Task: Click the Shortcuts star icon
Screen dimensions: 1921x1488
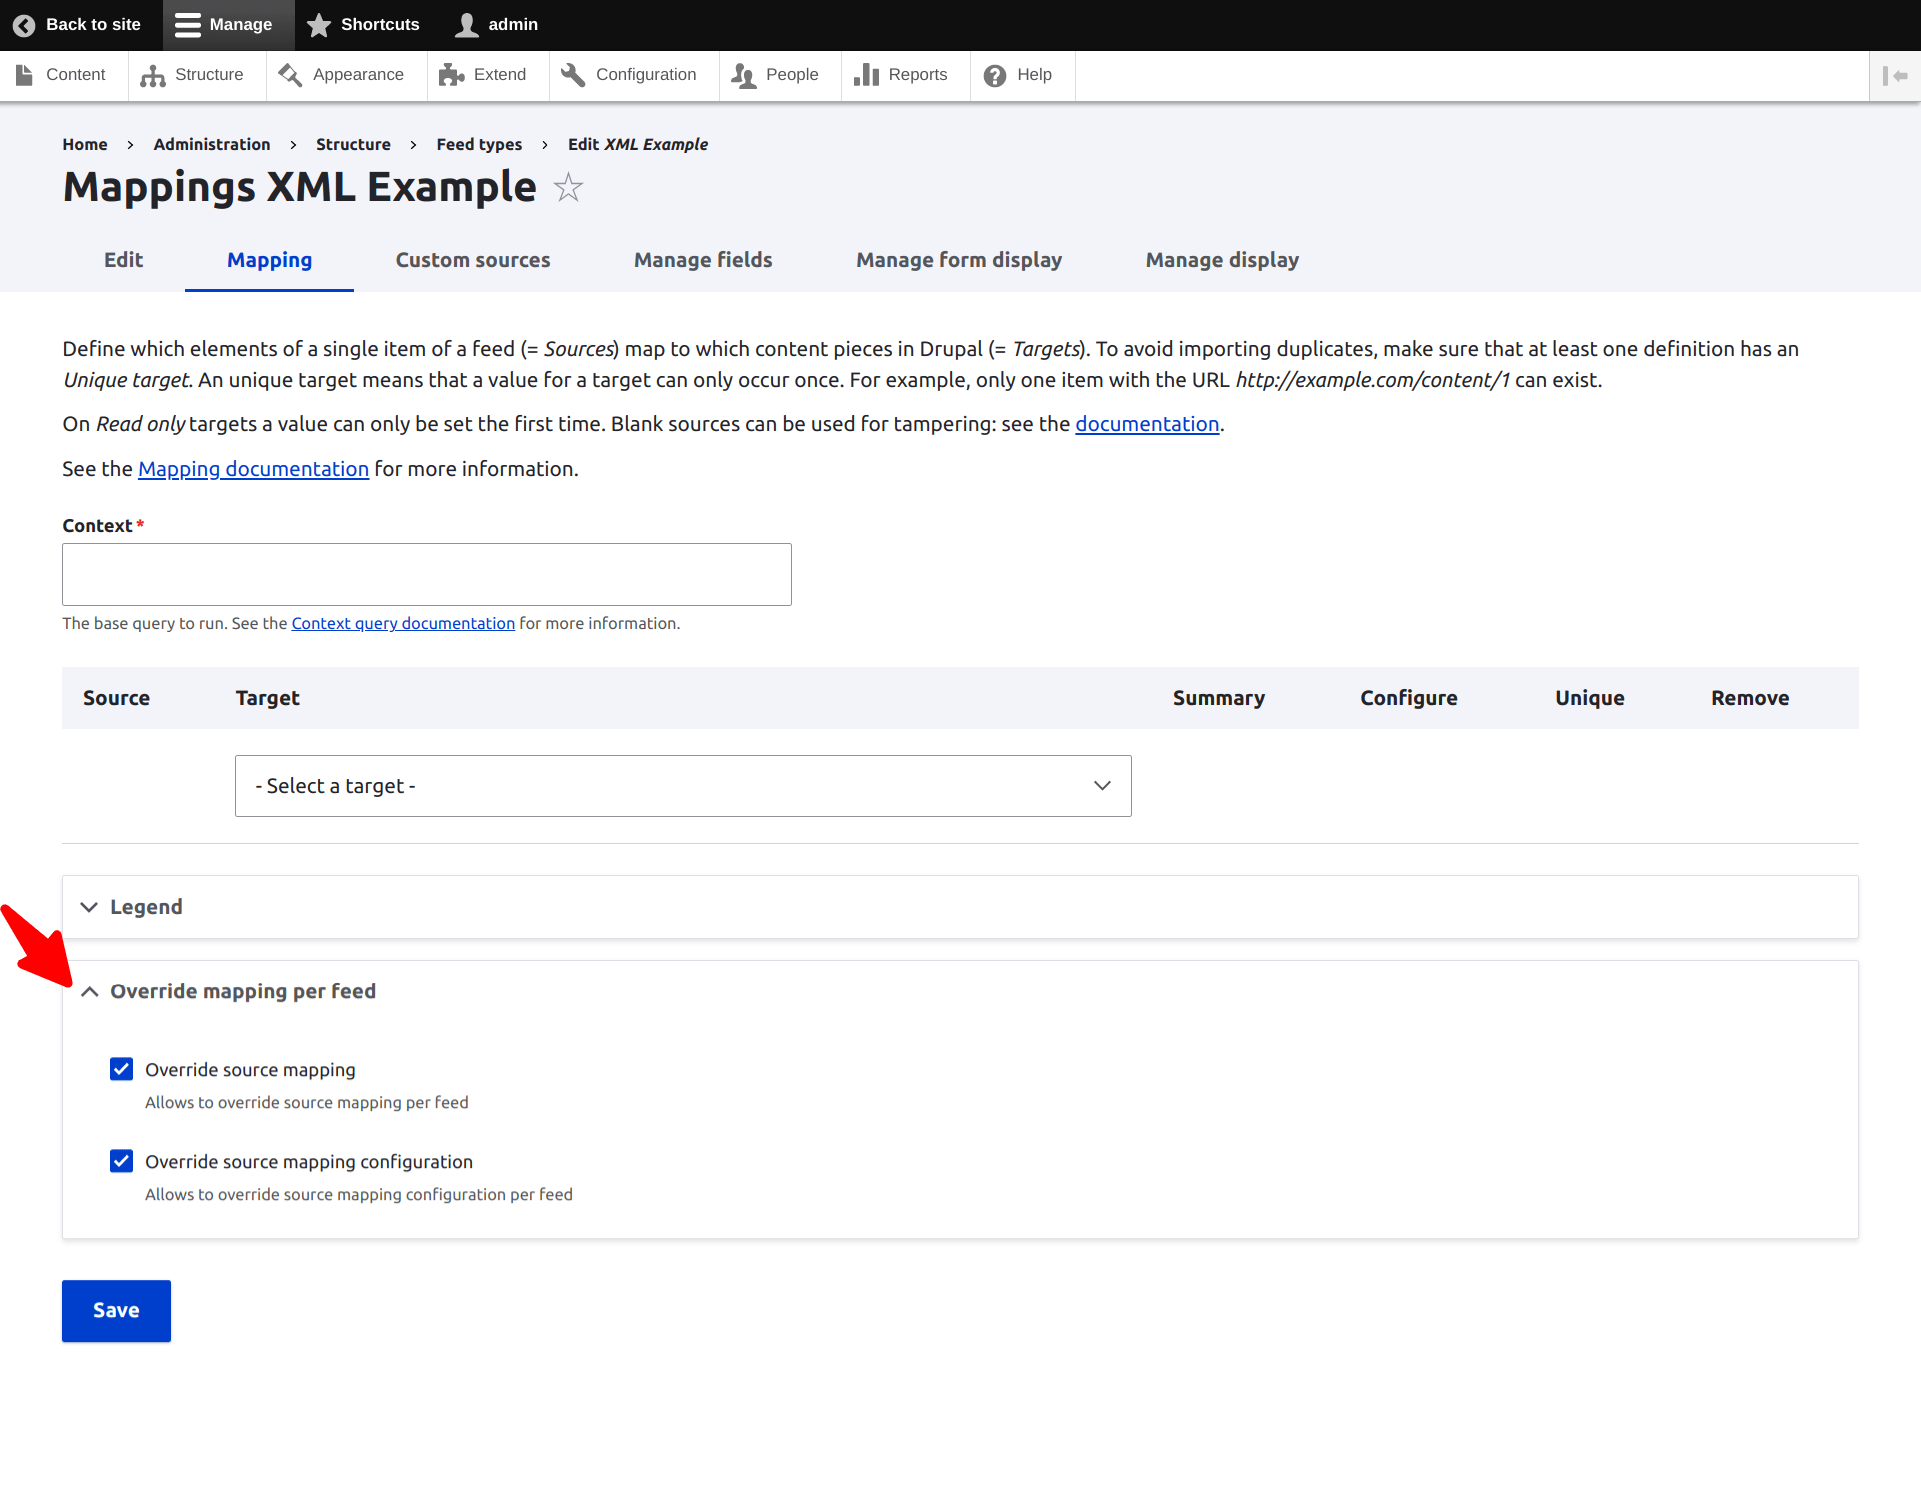Action: point(319,25)
